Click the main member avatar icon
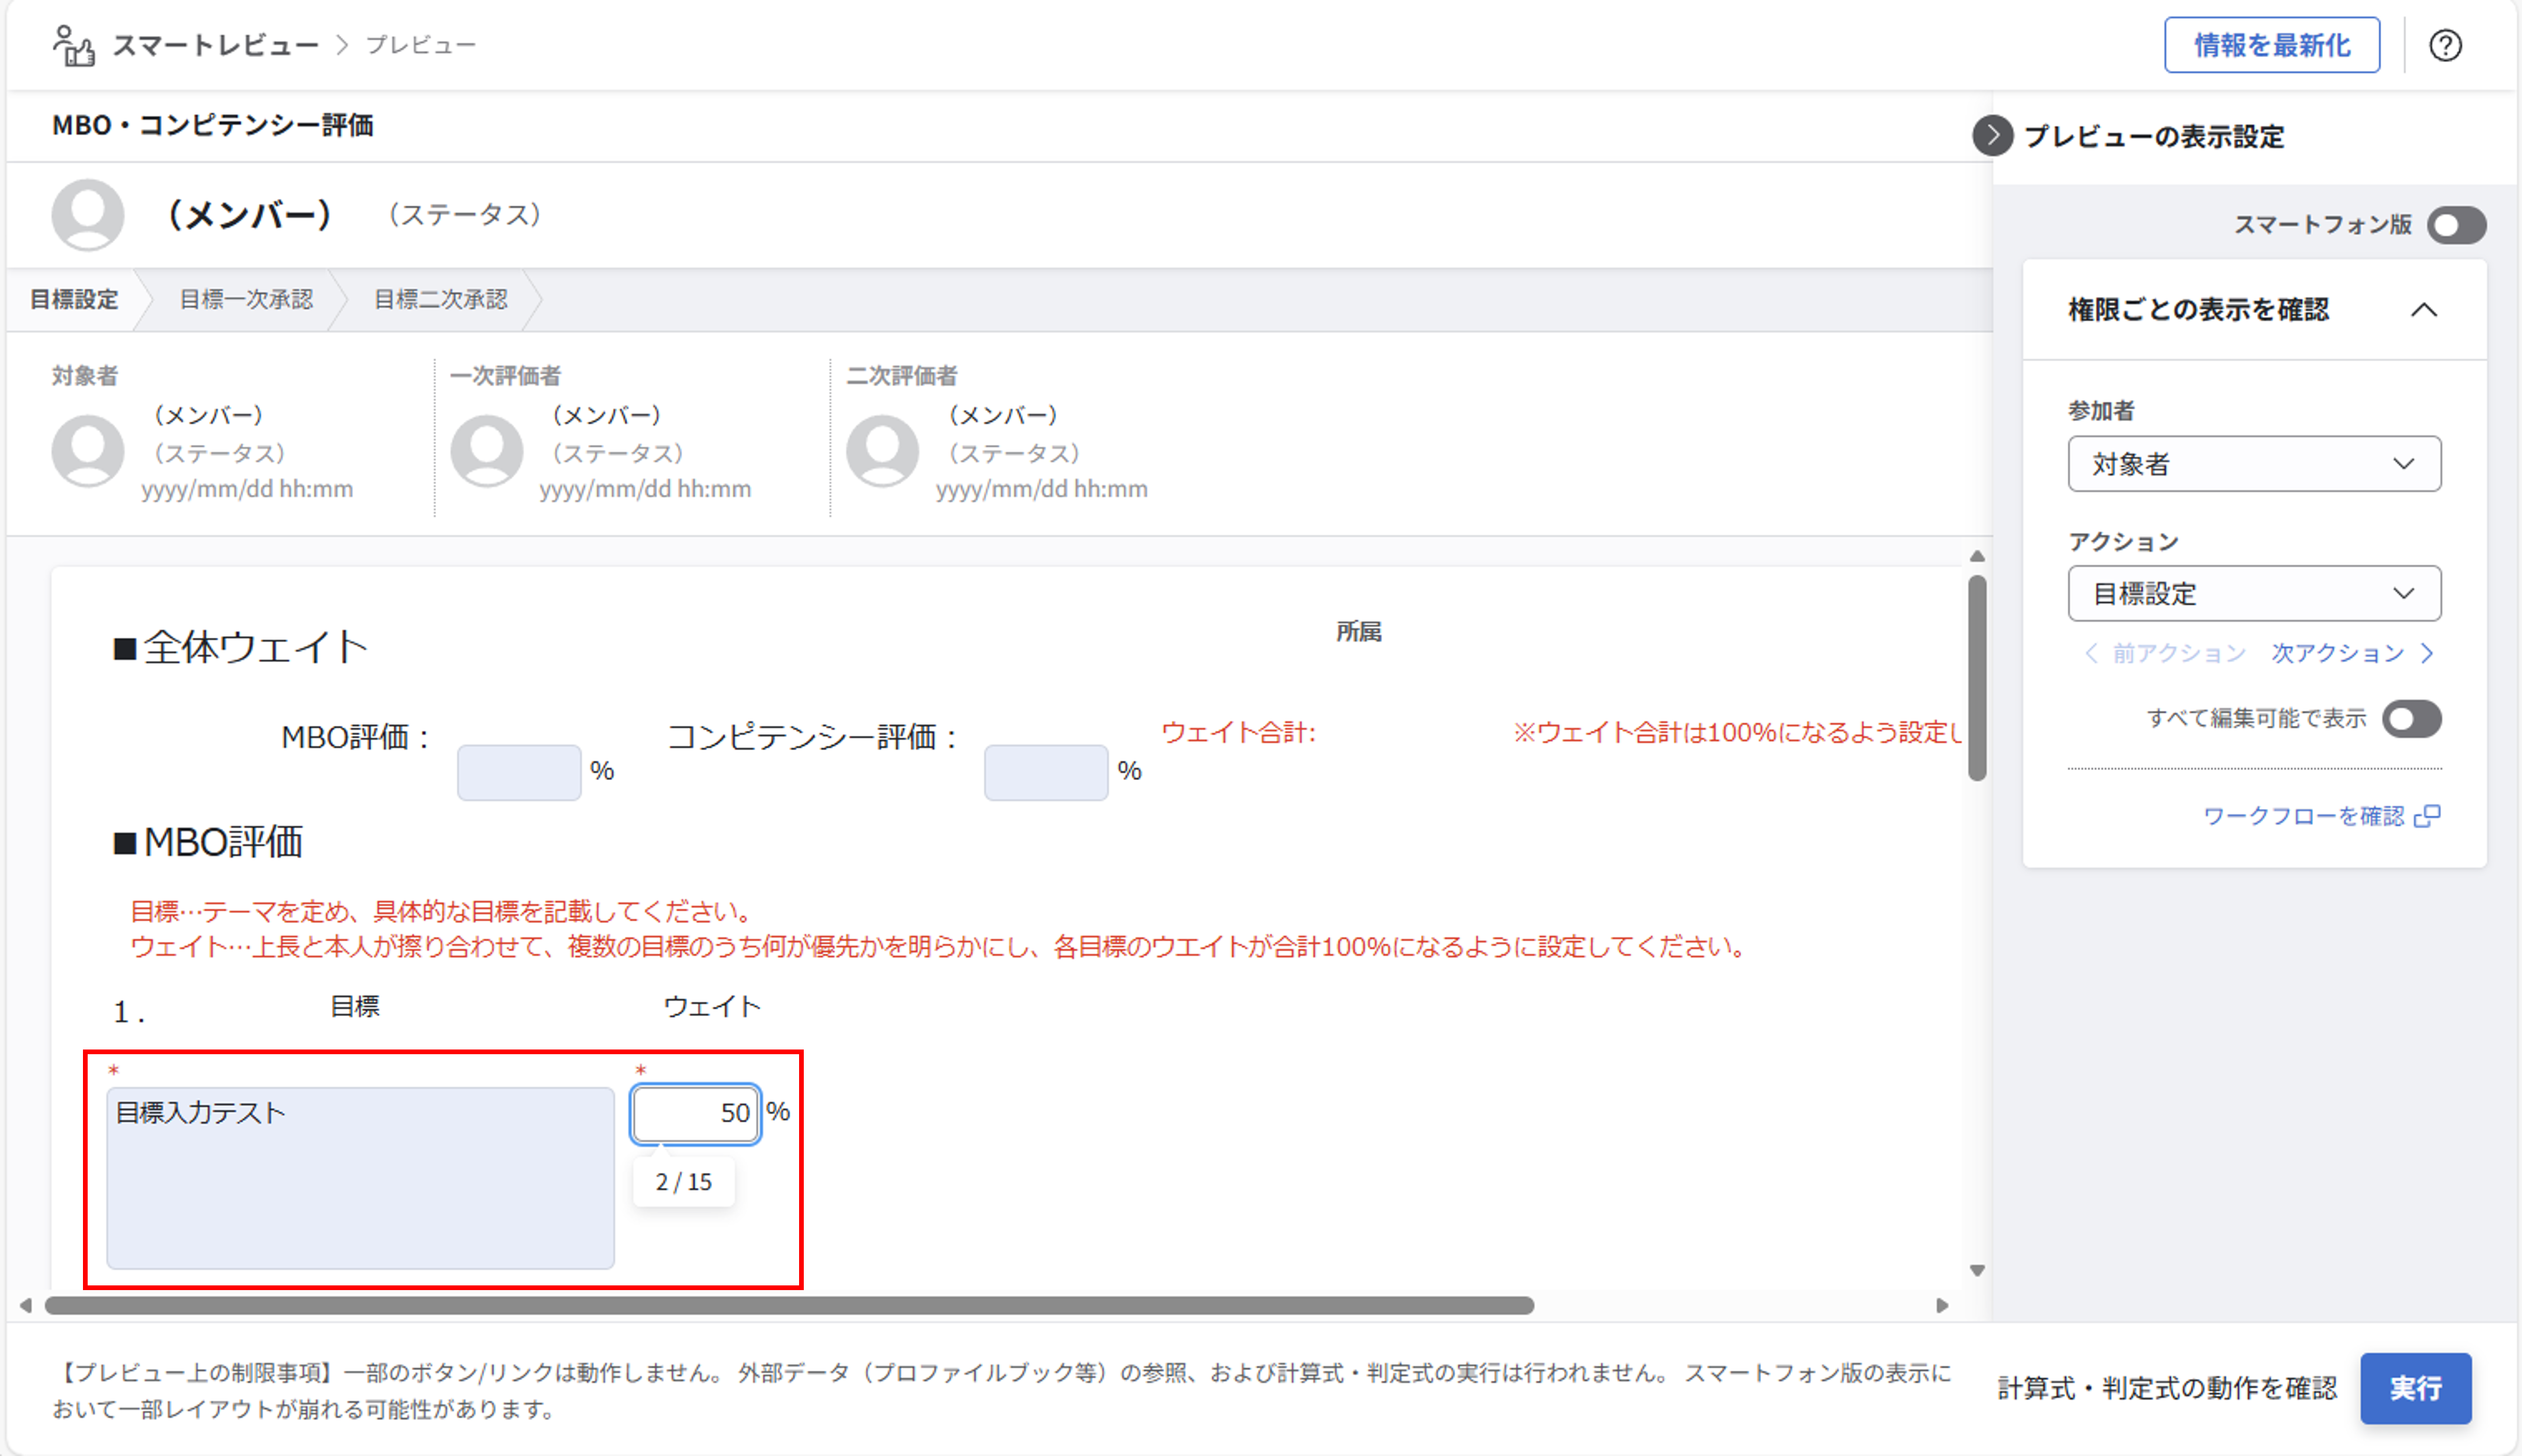Screen dimensions: 2522x1456 [88, 214]
